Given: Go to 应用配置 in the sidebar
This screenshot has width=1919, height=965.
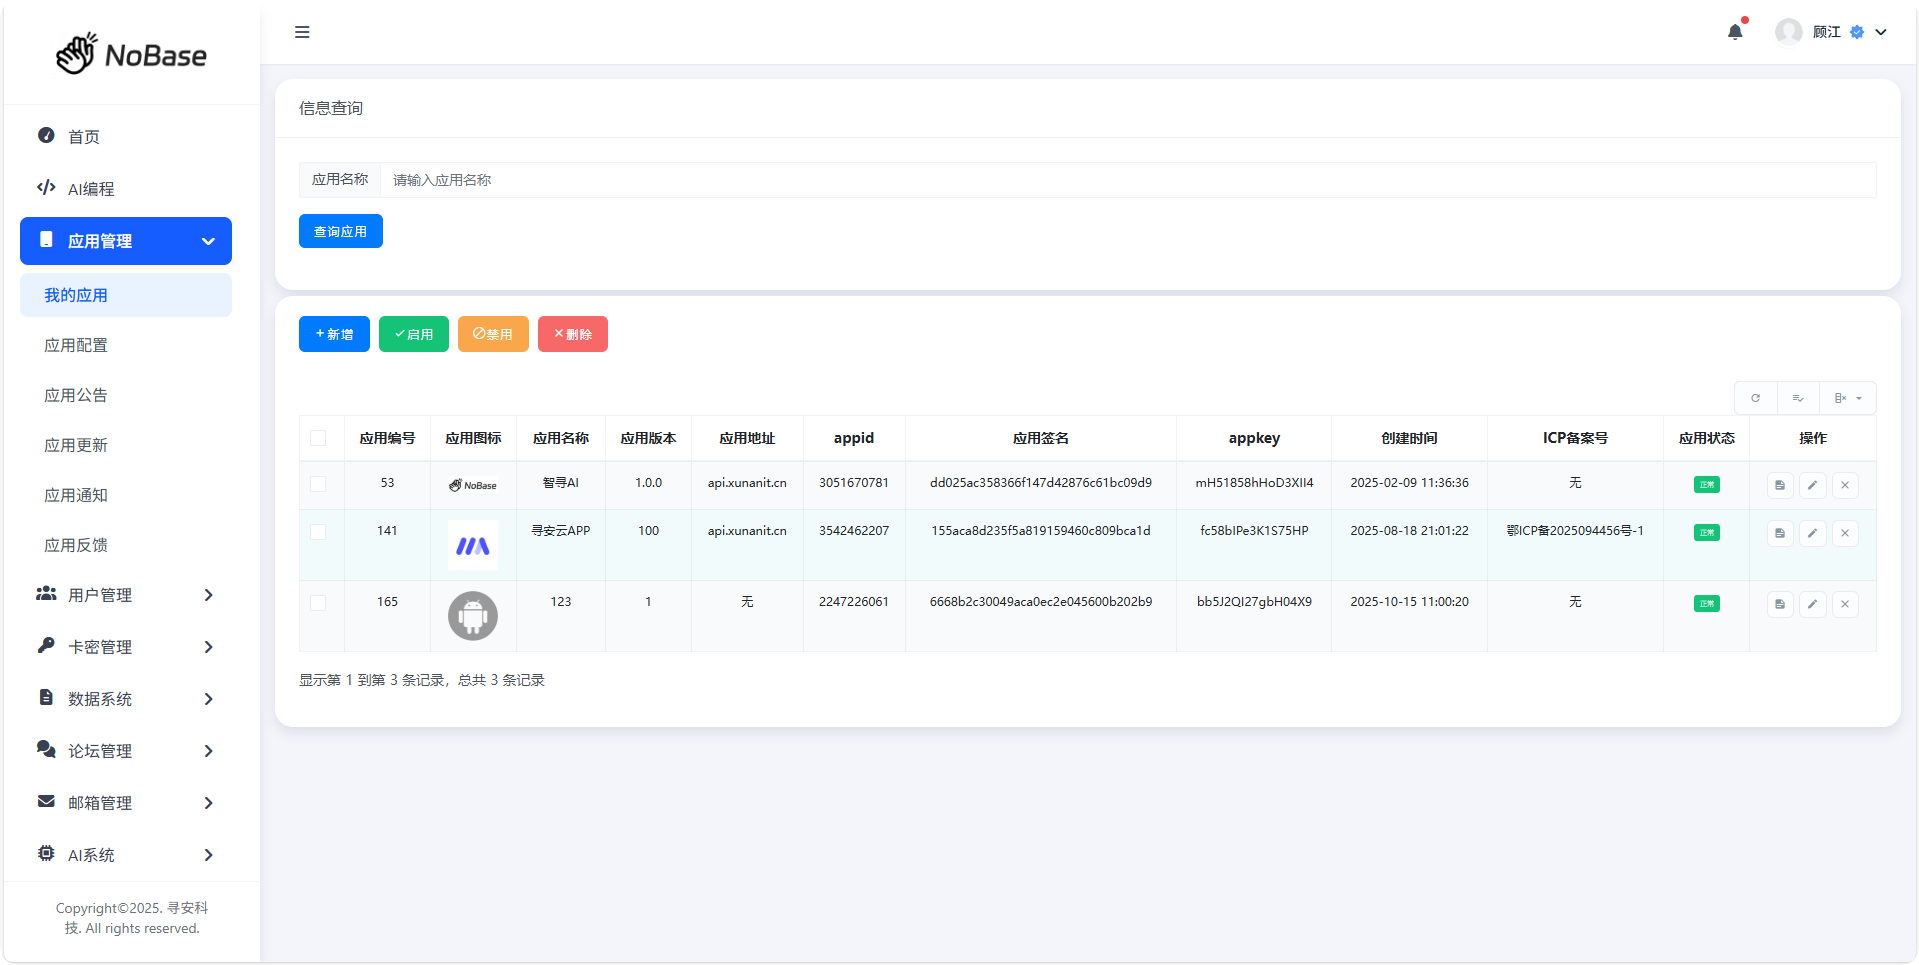Looking at the screenshot, I should coord(76,345).
